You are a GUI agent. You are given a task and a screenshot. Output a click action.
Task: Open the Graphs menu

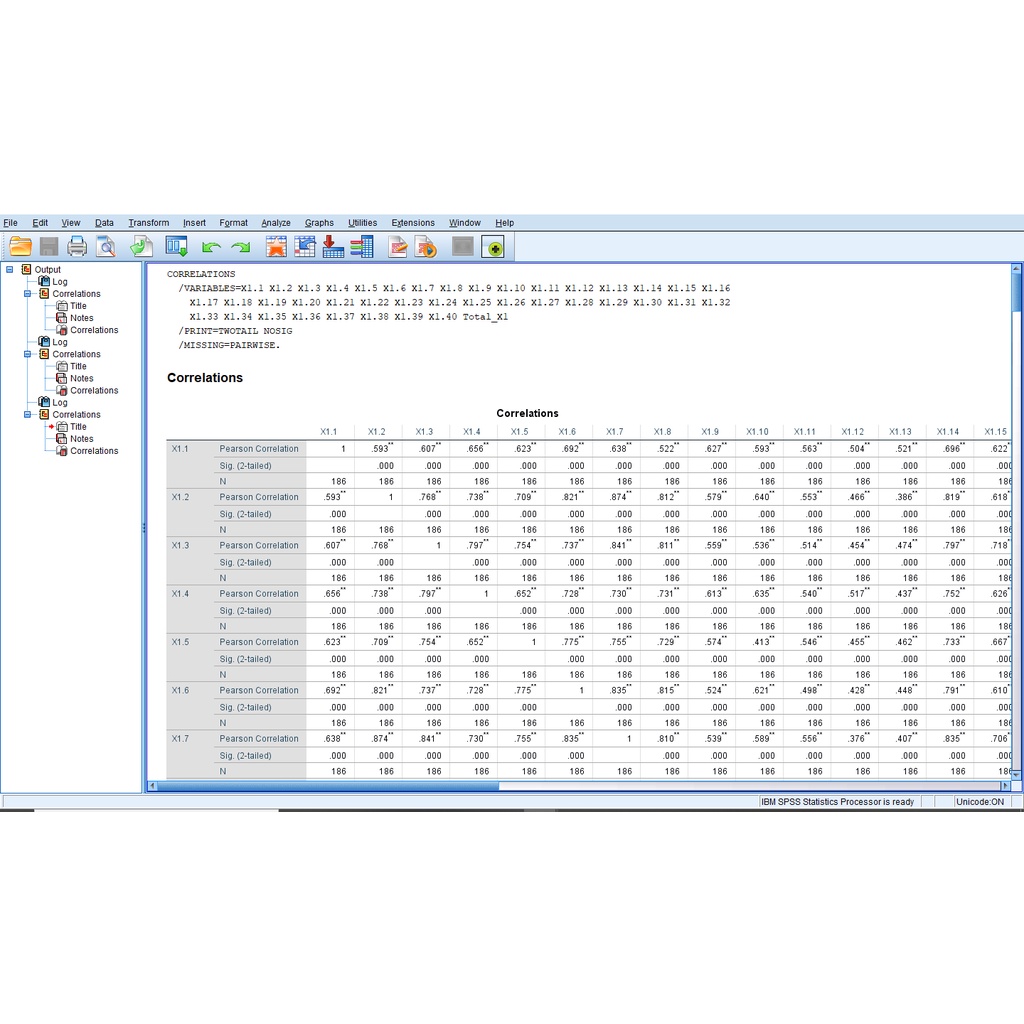tap(319, 223)
